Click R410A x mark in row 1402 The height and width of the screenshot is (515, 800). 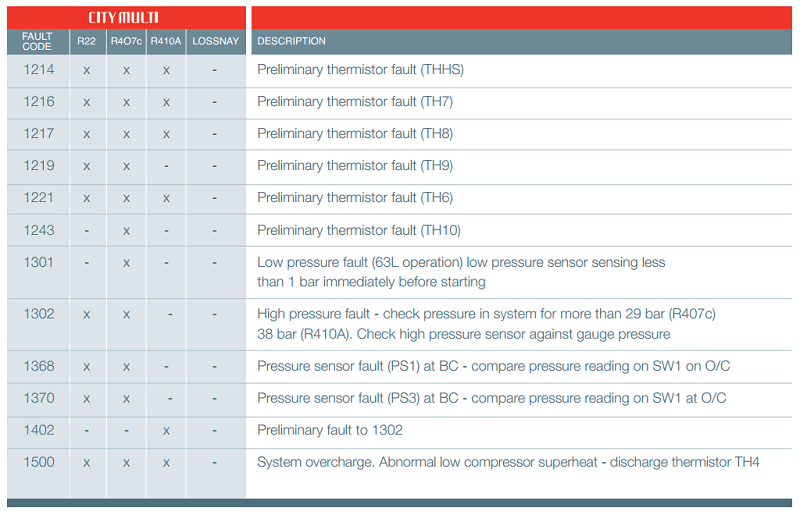pos(166,432)
